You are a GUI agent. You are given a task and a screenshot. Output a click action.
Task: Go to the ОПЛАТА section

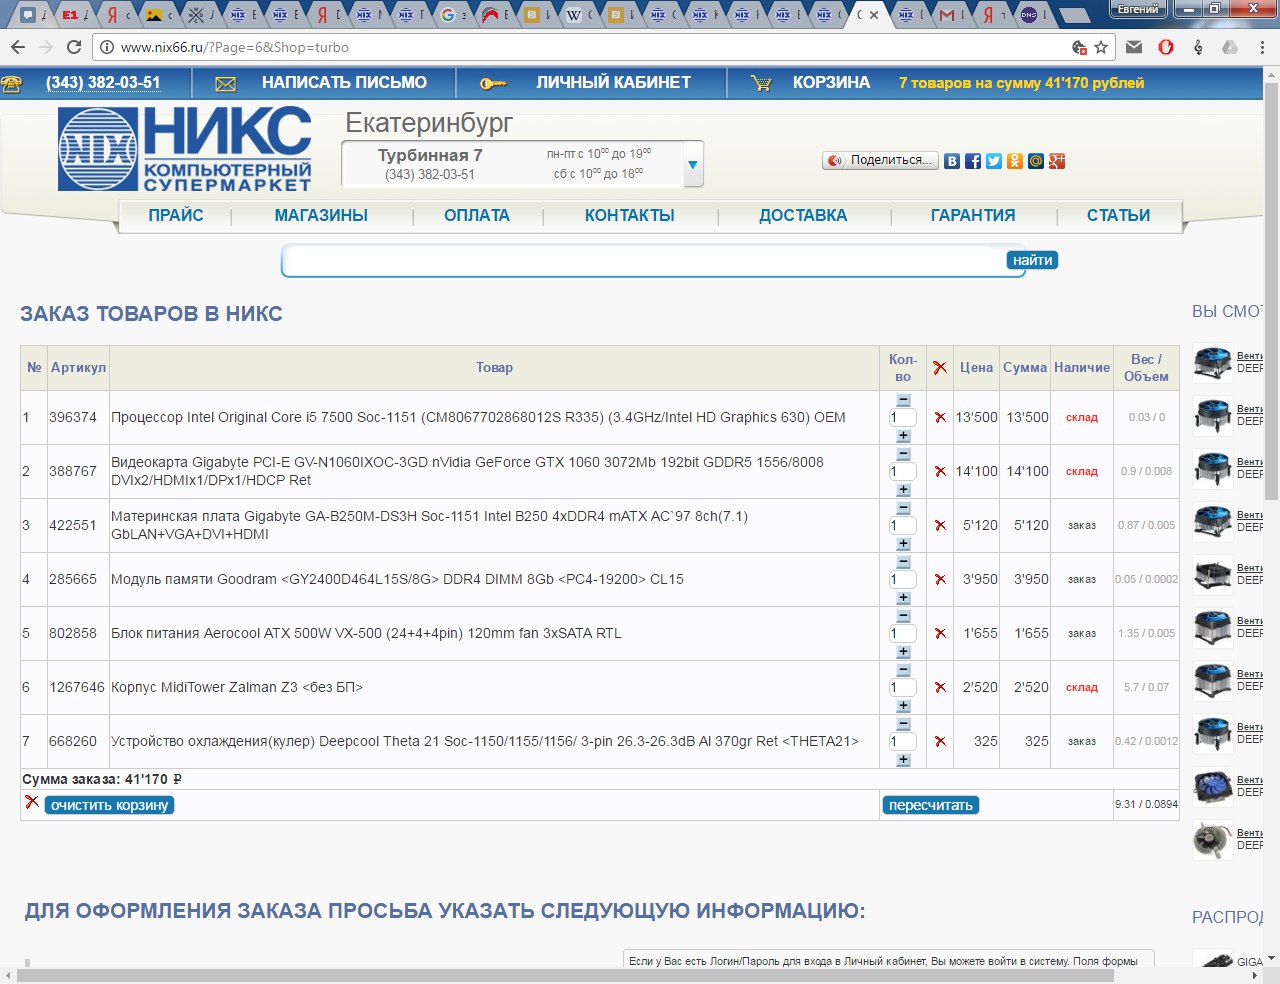click(477, 216)
